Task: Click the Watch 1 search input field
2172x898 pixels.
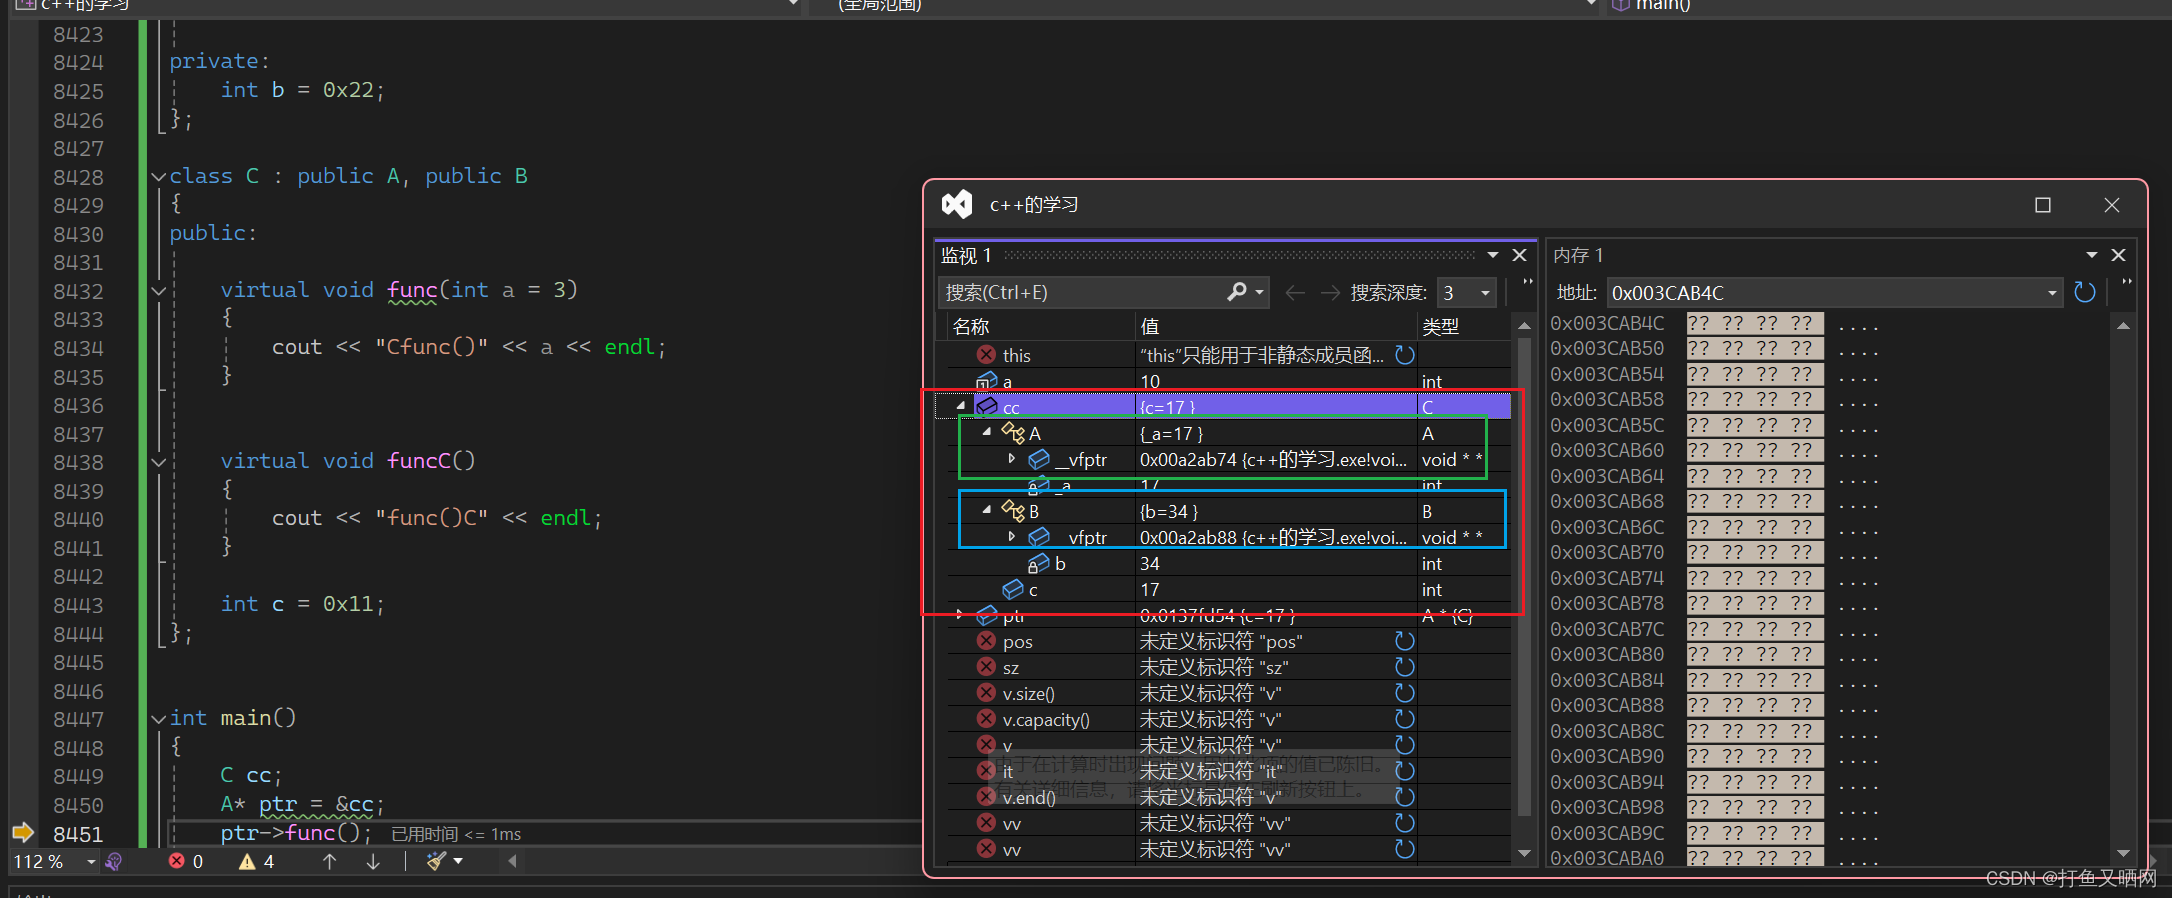Action: click(1082, 292)
